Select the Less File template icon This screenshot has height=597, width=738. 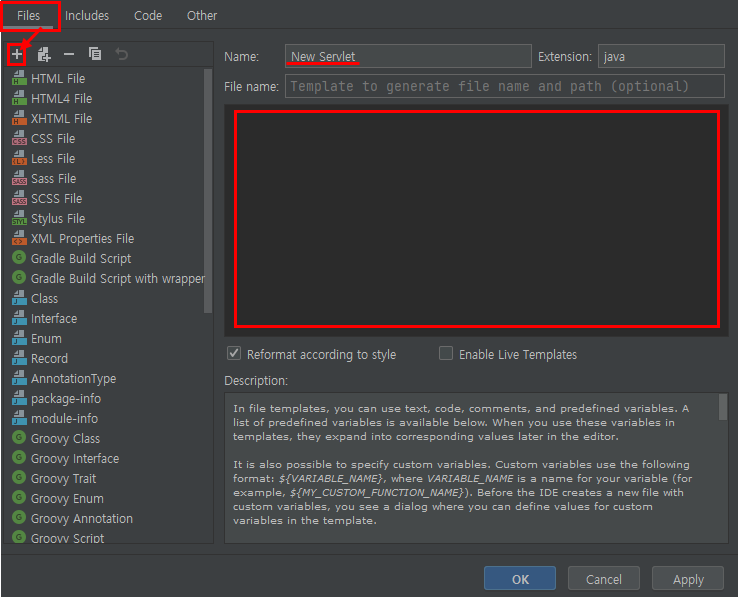pyautogui.click(x=19, y=158)
